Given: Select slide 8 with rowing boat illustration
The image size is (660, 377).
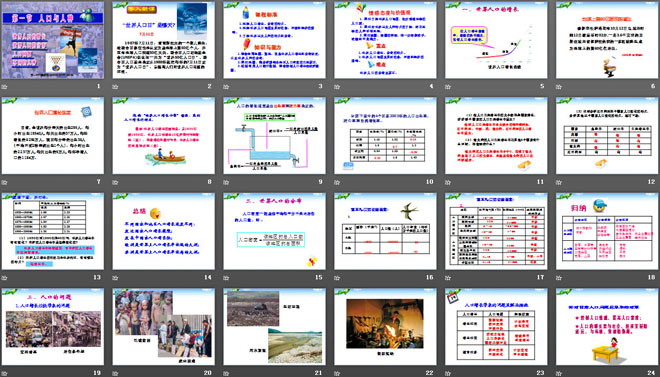Looking at the screenshot, I should pyautogui.click(x=163, y=136).
